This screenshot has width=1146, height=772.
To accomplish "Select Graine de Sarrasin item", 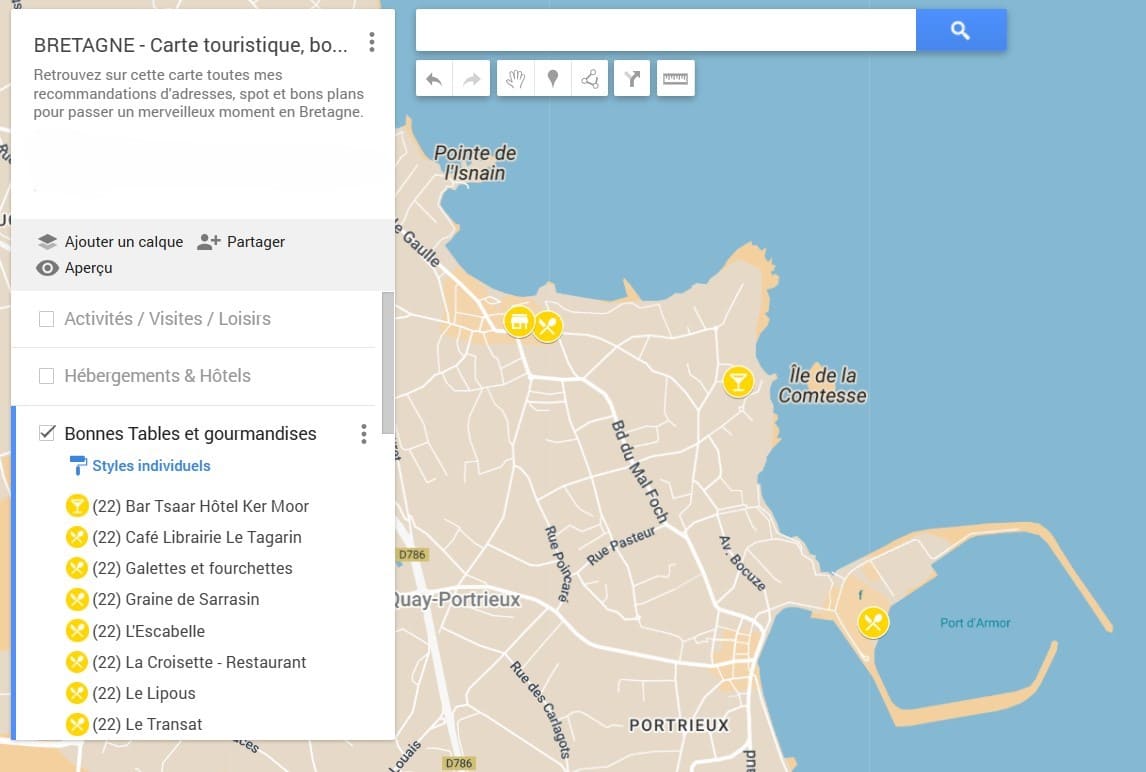I will pos(175,599).
